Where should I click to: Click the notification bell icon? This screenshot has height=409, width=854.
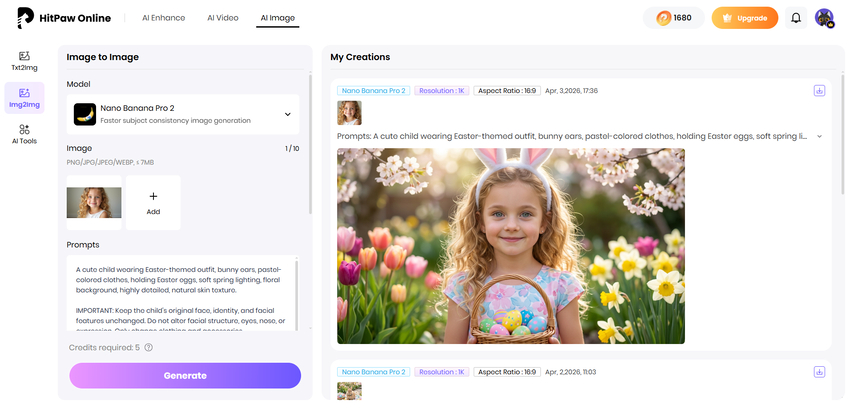click(796, 18)
